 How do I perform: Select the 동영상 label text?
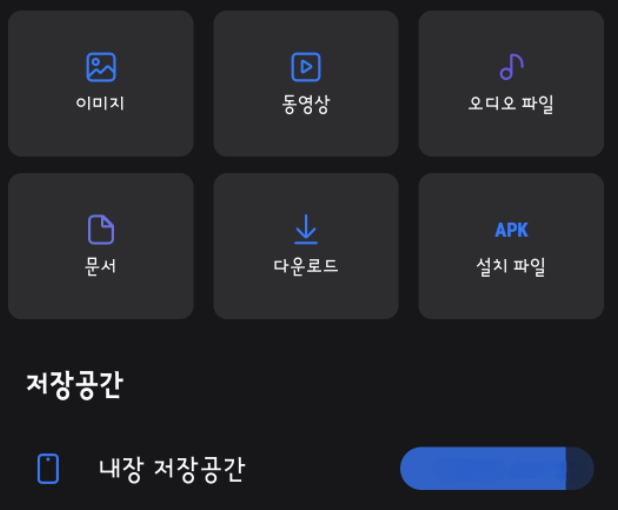[306, 104]
